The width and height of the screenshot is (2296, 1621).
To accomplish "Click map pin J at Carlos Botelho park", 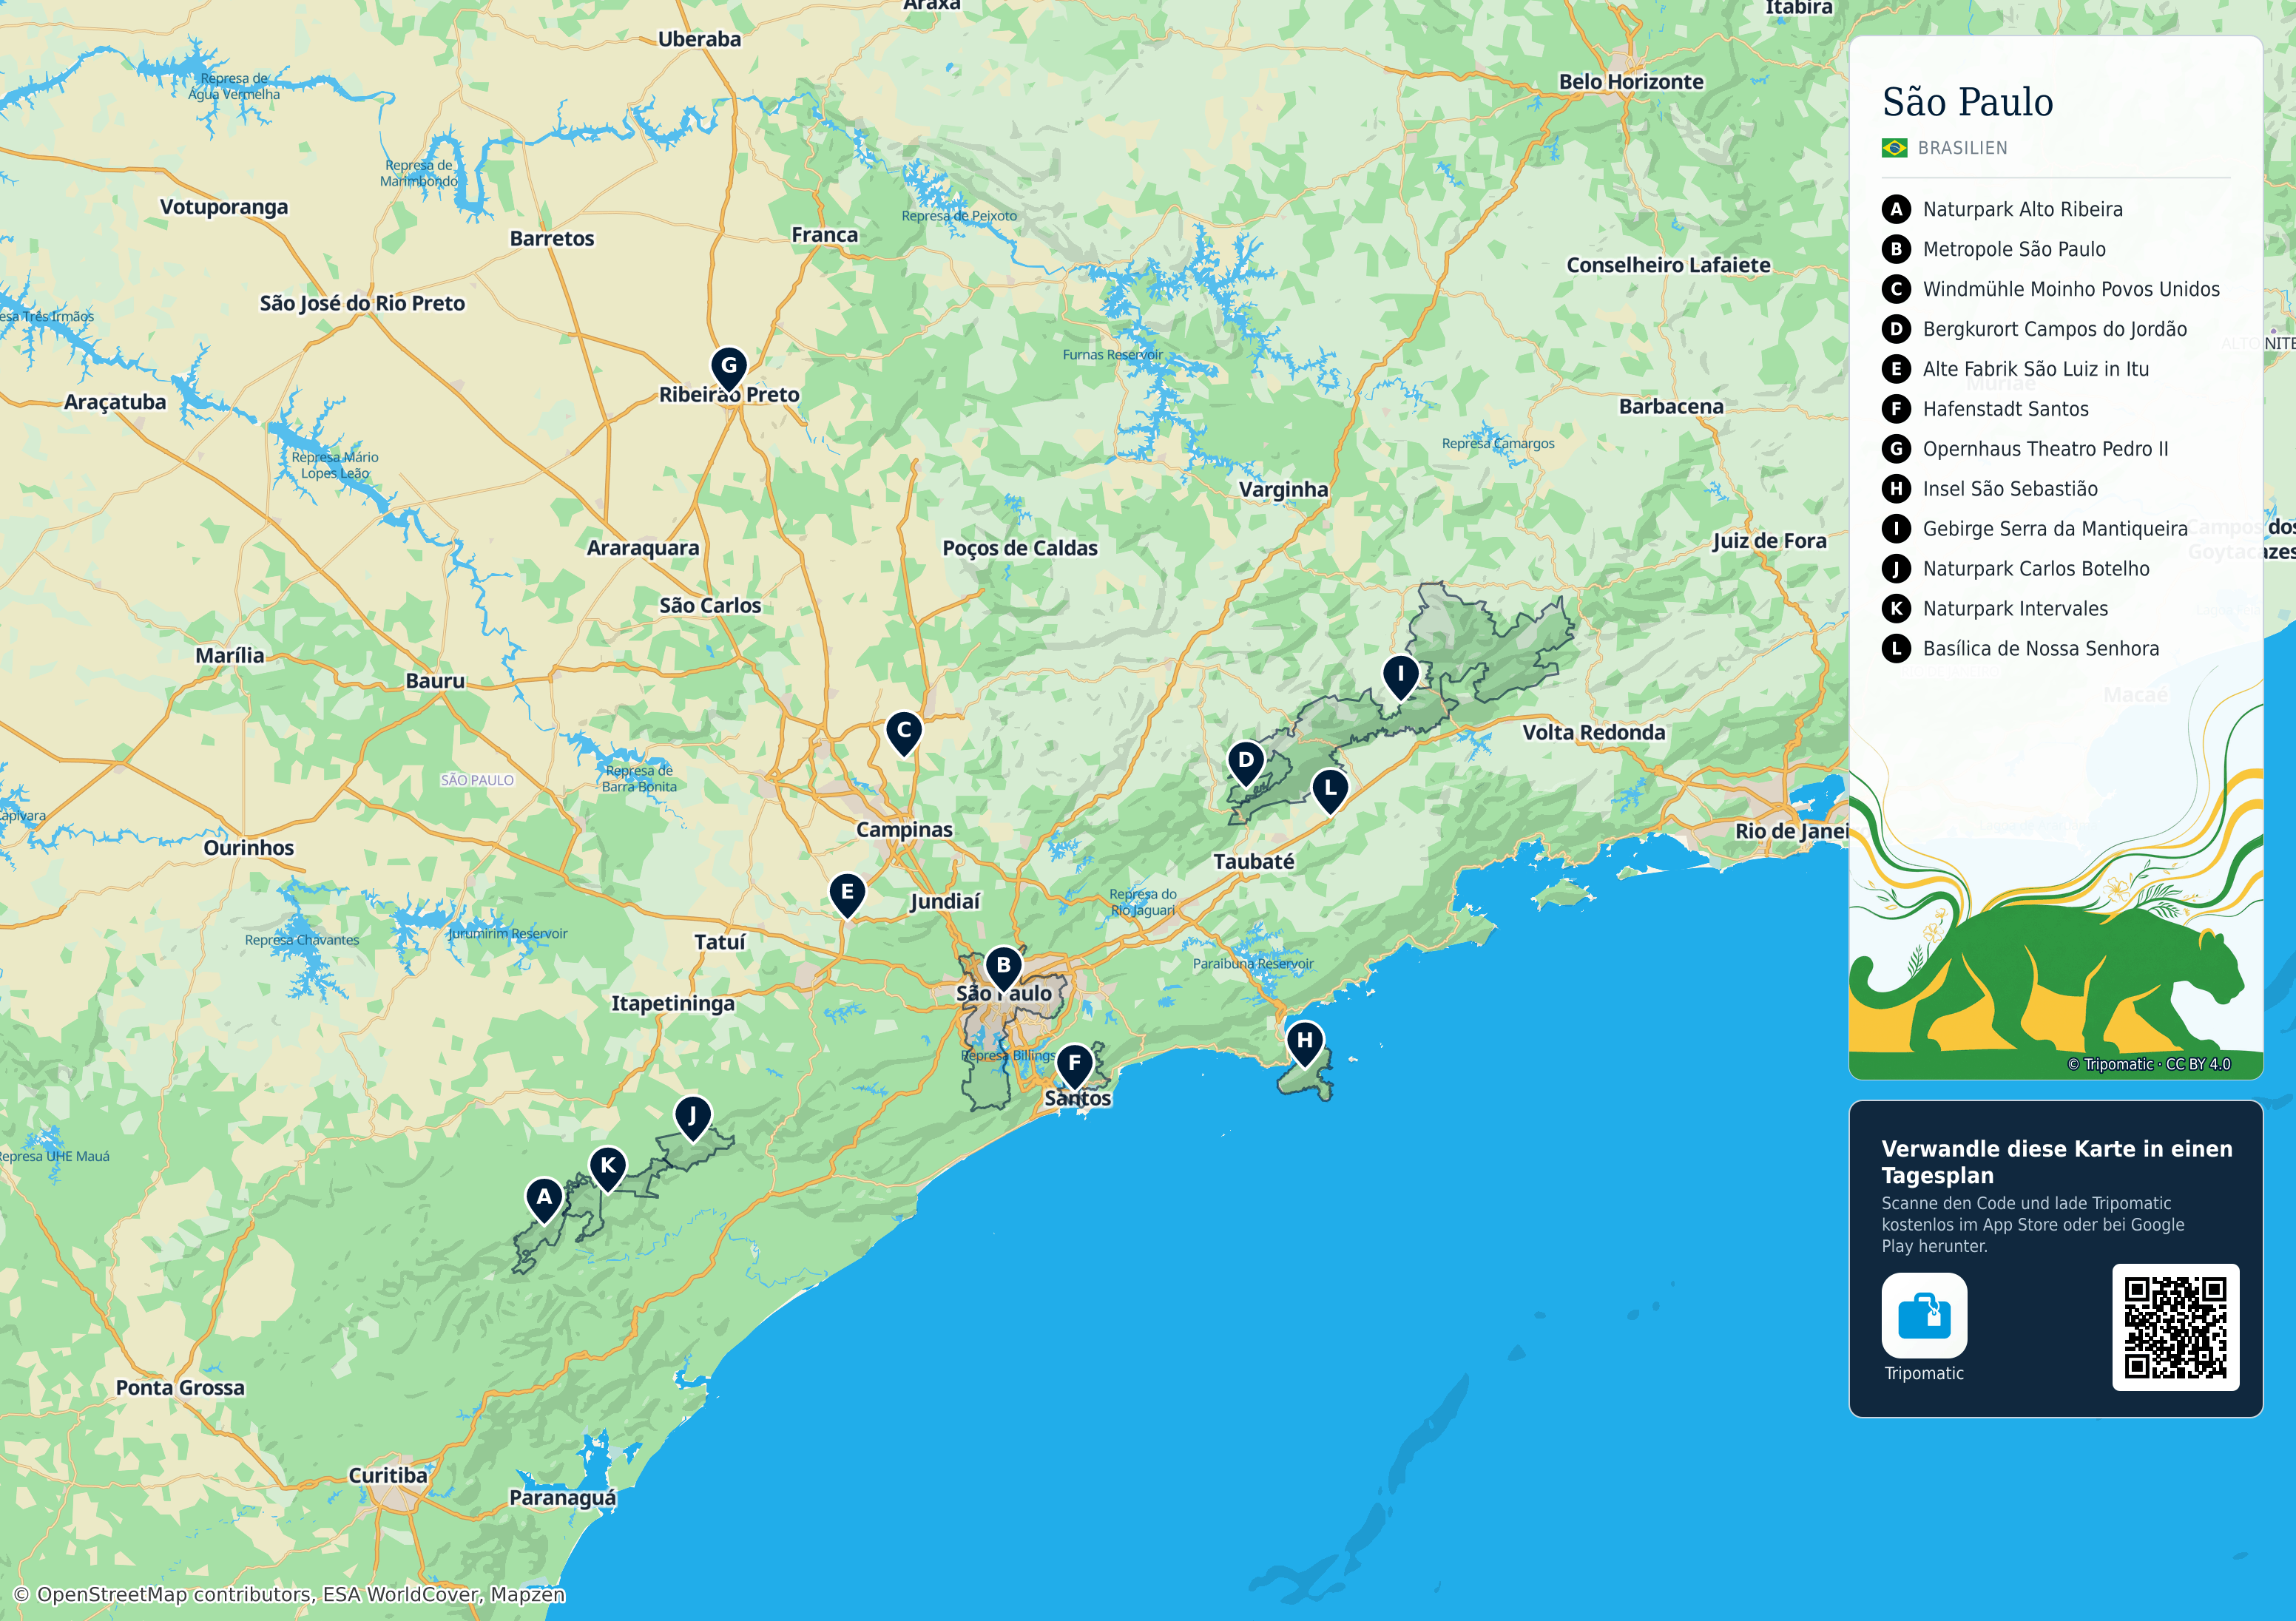I will 693,1118.
